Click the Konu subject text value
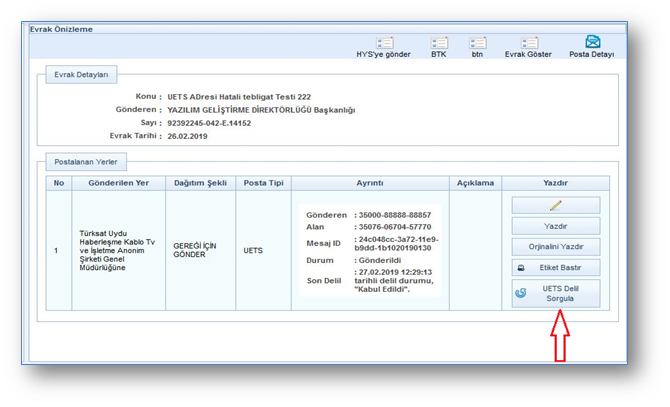Viewport: 670px width, 407px height. tap(239, 97)
